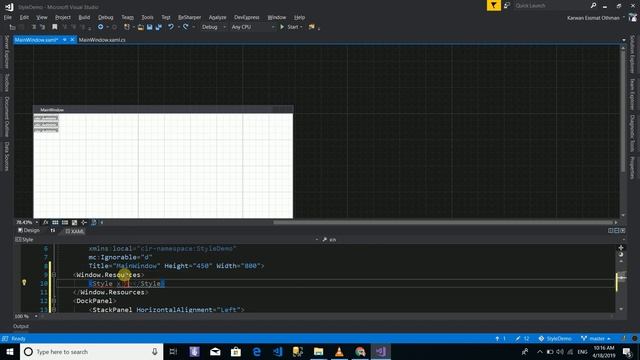640x360 pixels.
Task: Open the Debug configuration dropdown
Action: point(213,27)
